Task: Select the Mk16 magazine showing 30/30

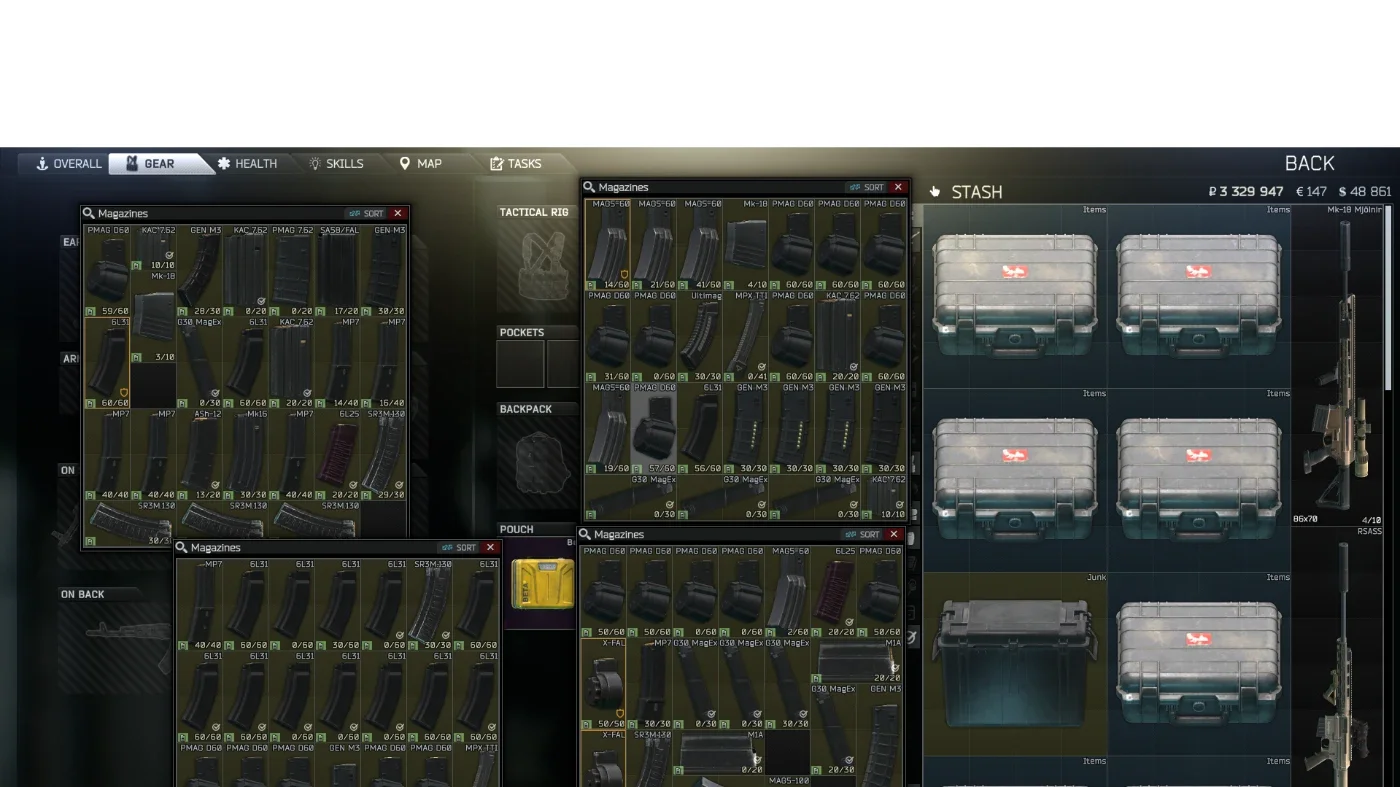Action: click(x=246, y=455)
